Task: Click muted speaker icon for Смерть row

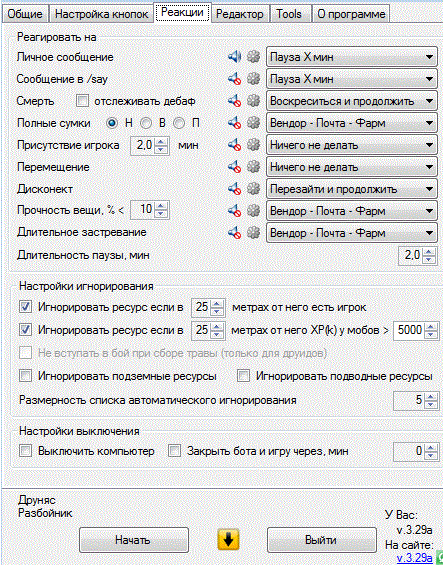Action: pyautogui.click(x=234, y=101)
